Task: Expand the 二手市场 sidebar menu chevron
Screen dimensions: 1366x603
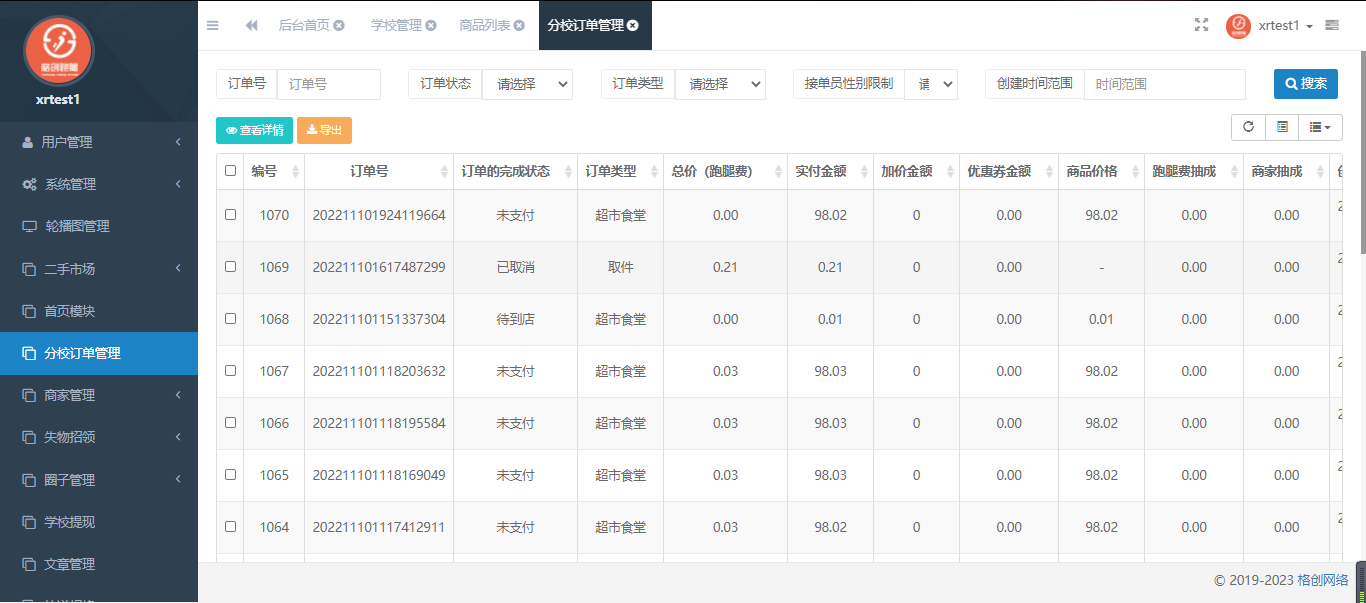Action: pyautogui.click(x=178, y=268)
